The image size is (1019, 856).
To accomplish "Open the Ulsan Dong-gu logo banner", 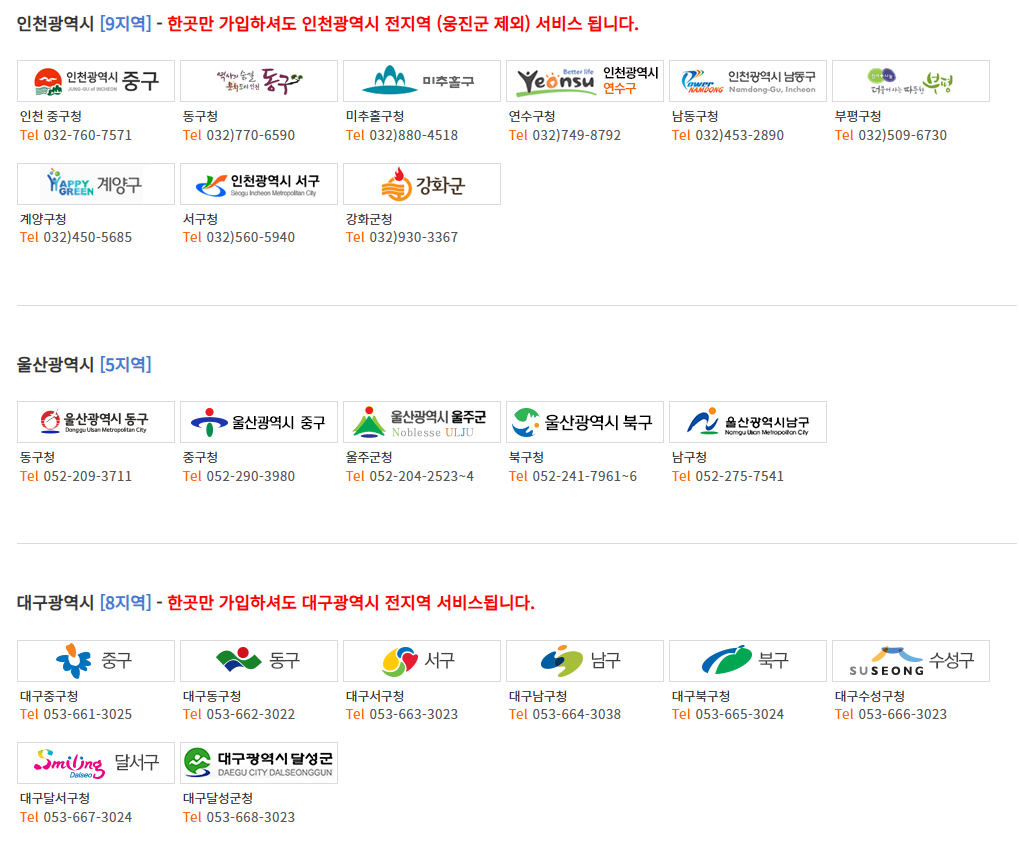I will (x=96, y=422).
